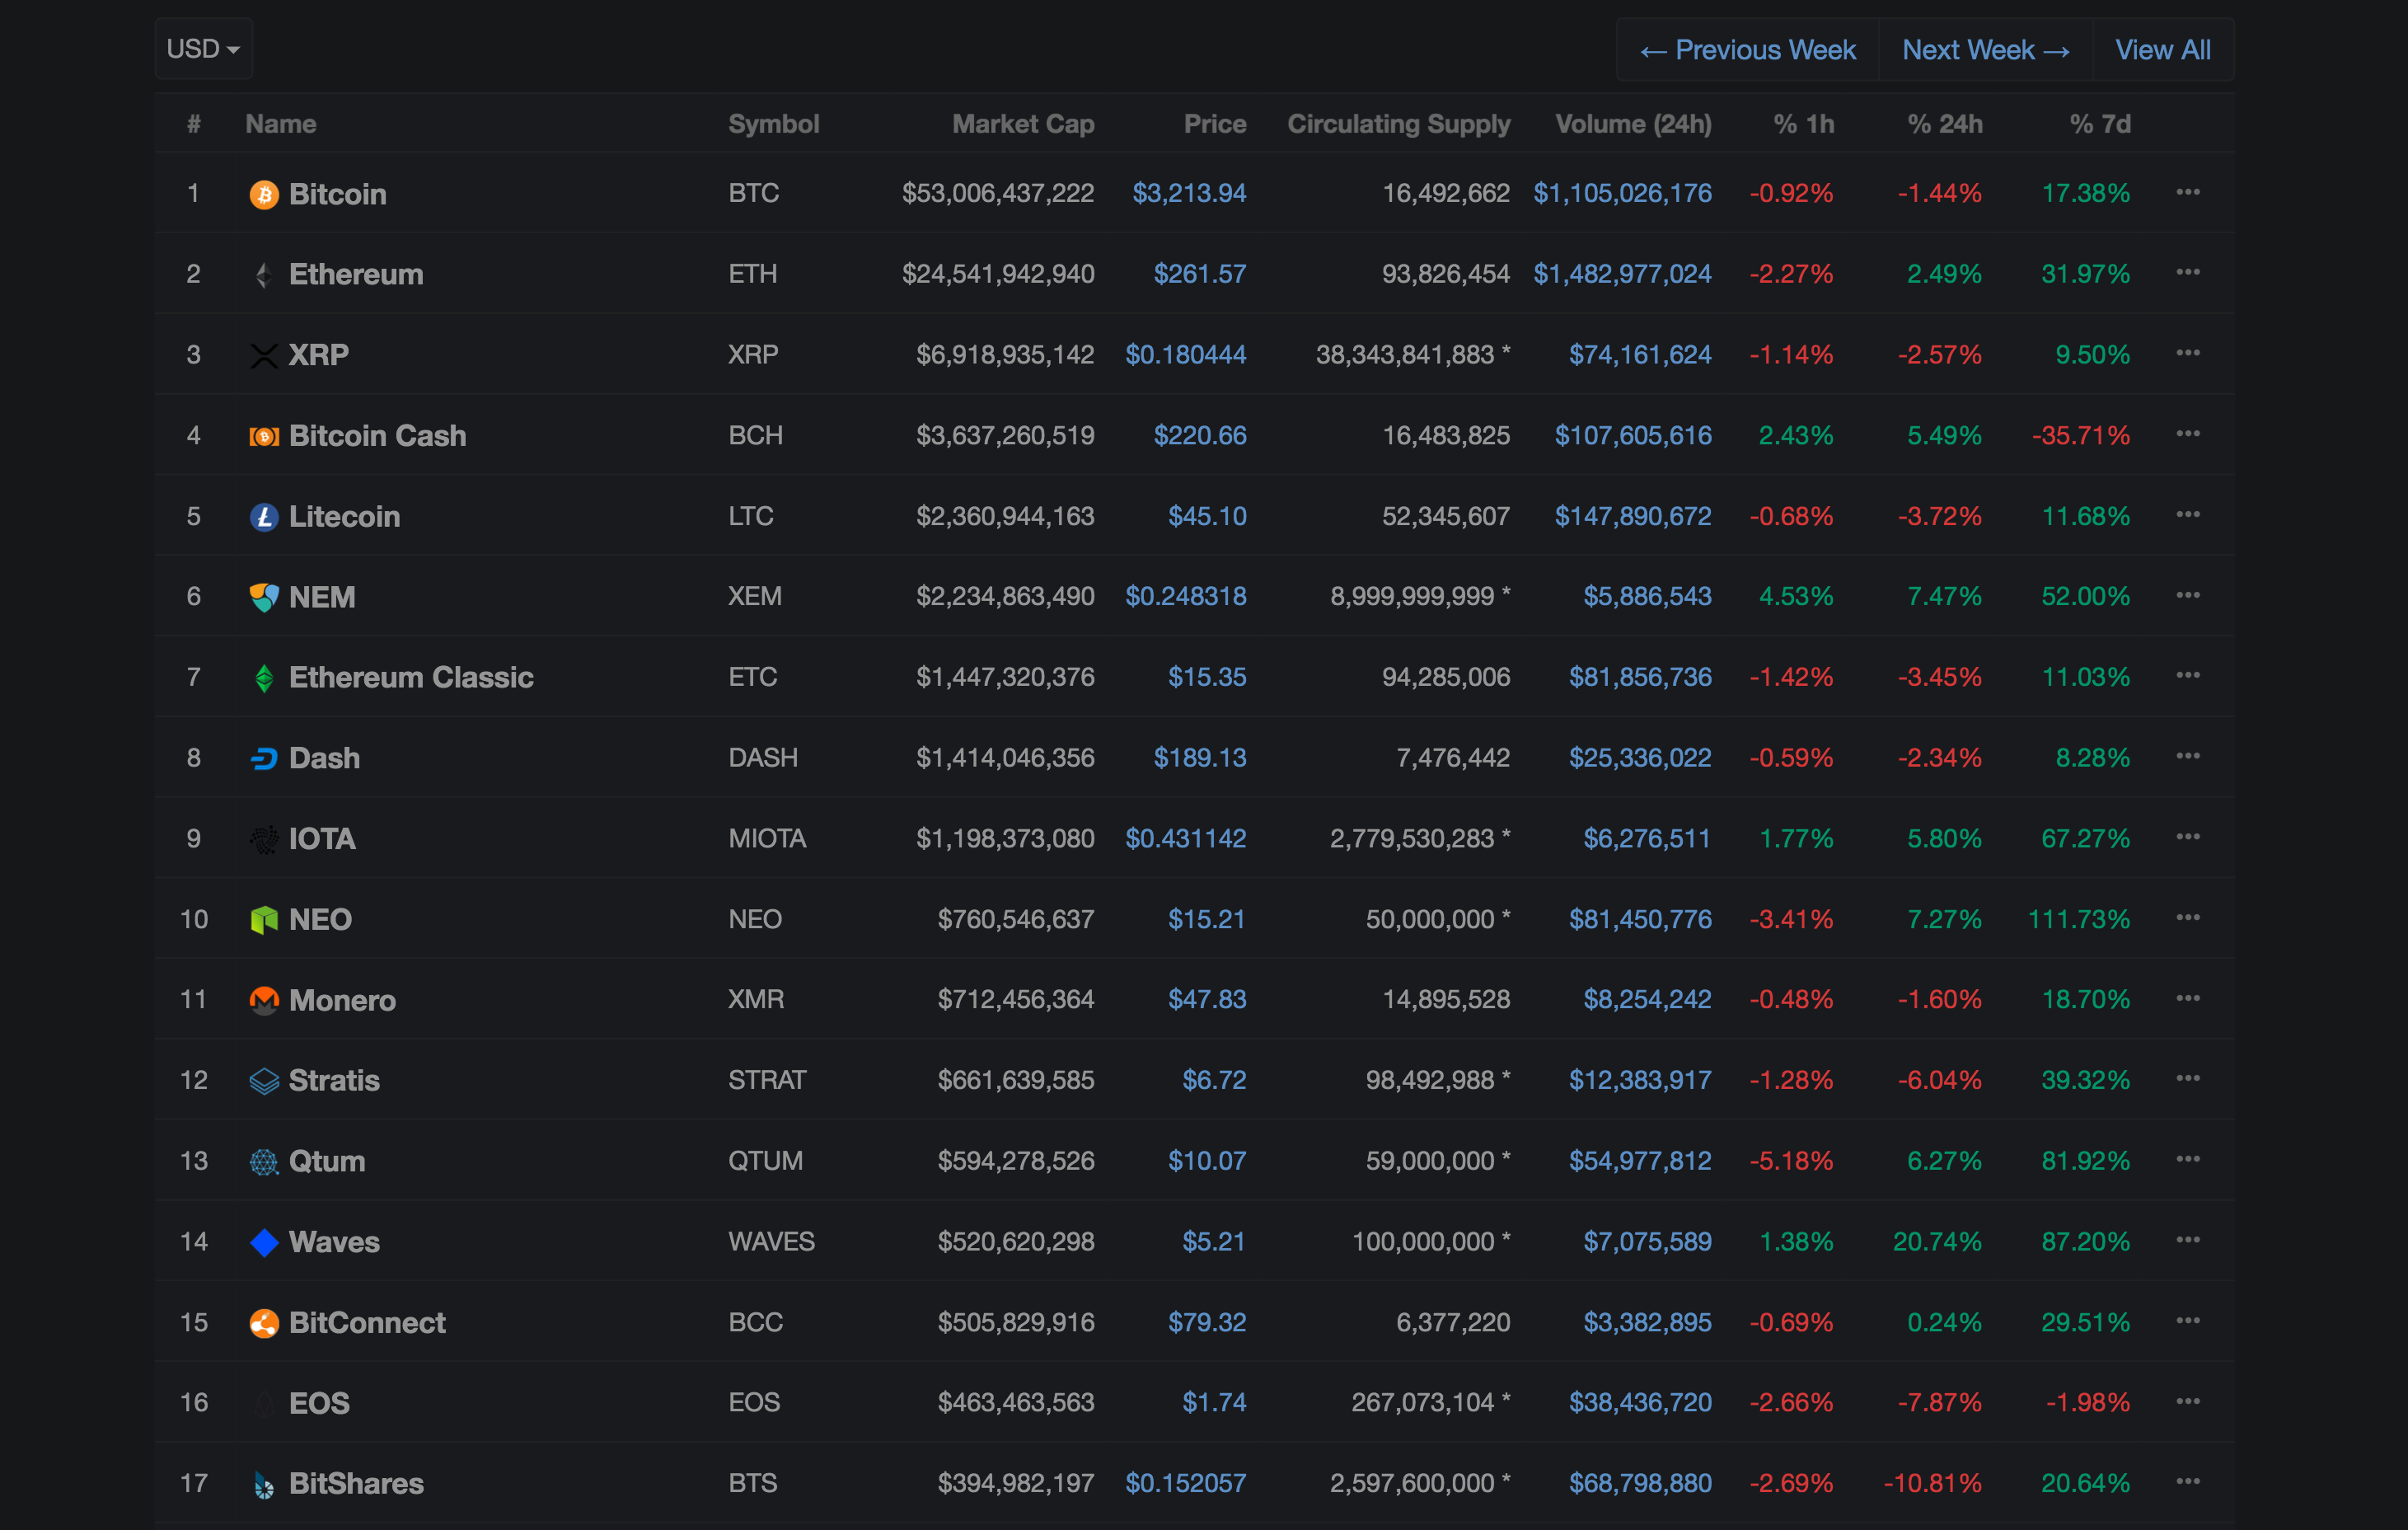Open the more options menu for IOTA
Viewport: 2408px width, 1530px height.
(x=2187, y=837)
